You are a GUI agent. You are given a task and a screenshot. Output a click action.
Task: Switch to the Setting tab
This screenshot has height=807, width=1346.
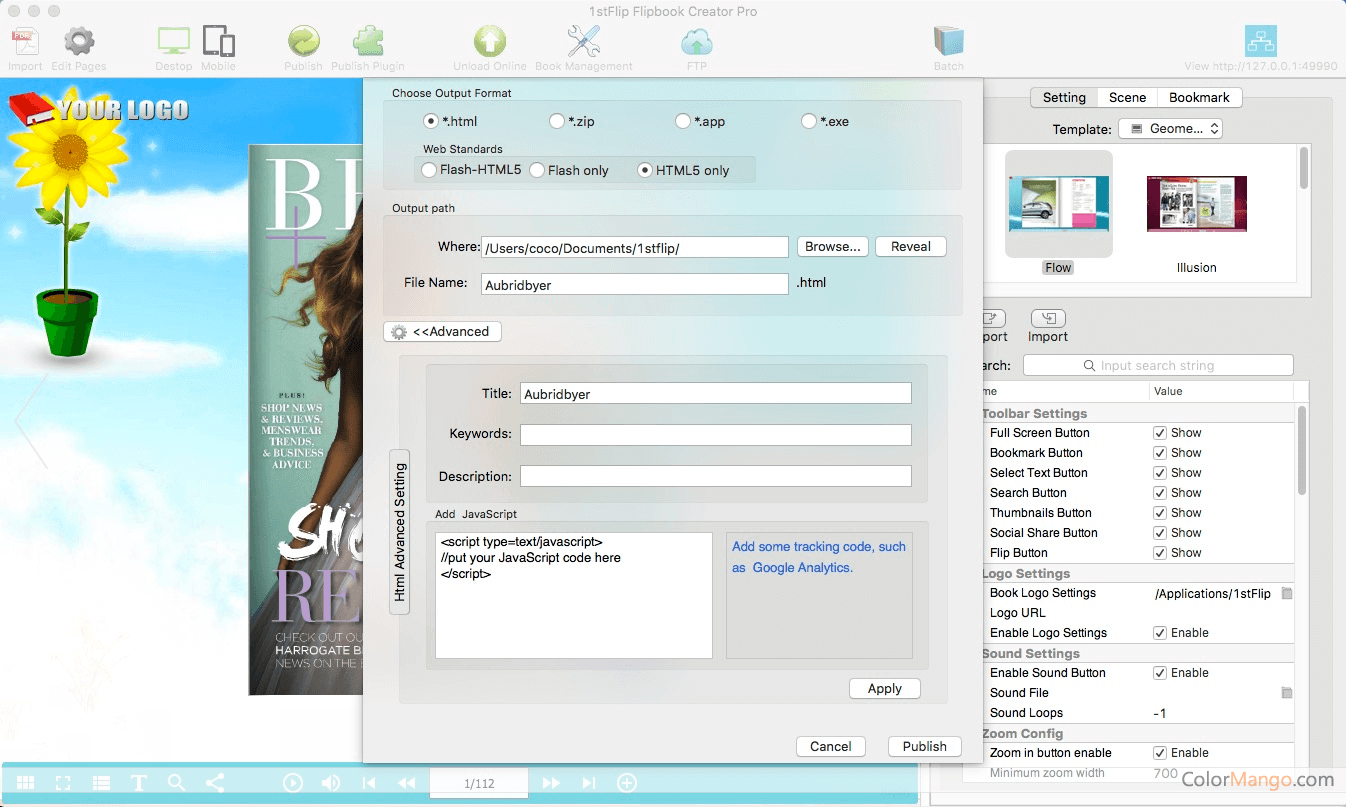coord(1064,98)
